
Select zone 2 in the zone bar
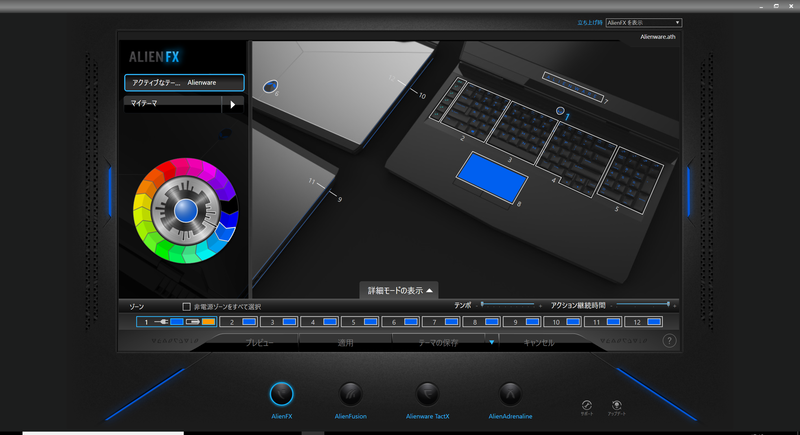(x=238, y=322)
